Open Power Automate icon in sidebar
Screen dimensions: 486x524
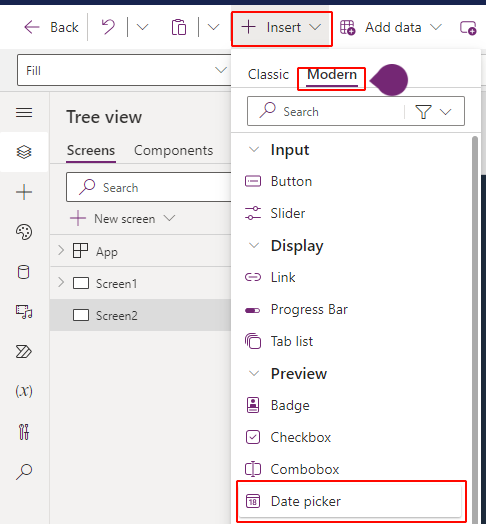click(24, 352)
